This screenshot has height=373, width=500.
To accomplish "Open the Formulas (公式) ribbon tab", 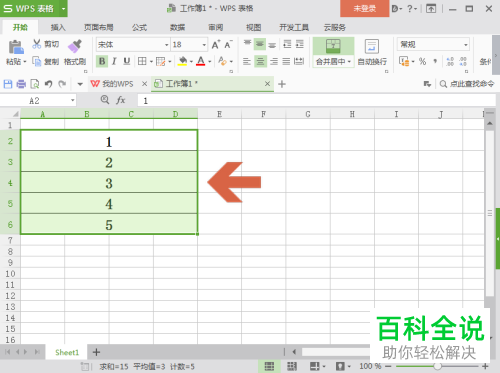I will click(x=139, y=27).
